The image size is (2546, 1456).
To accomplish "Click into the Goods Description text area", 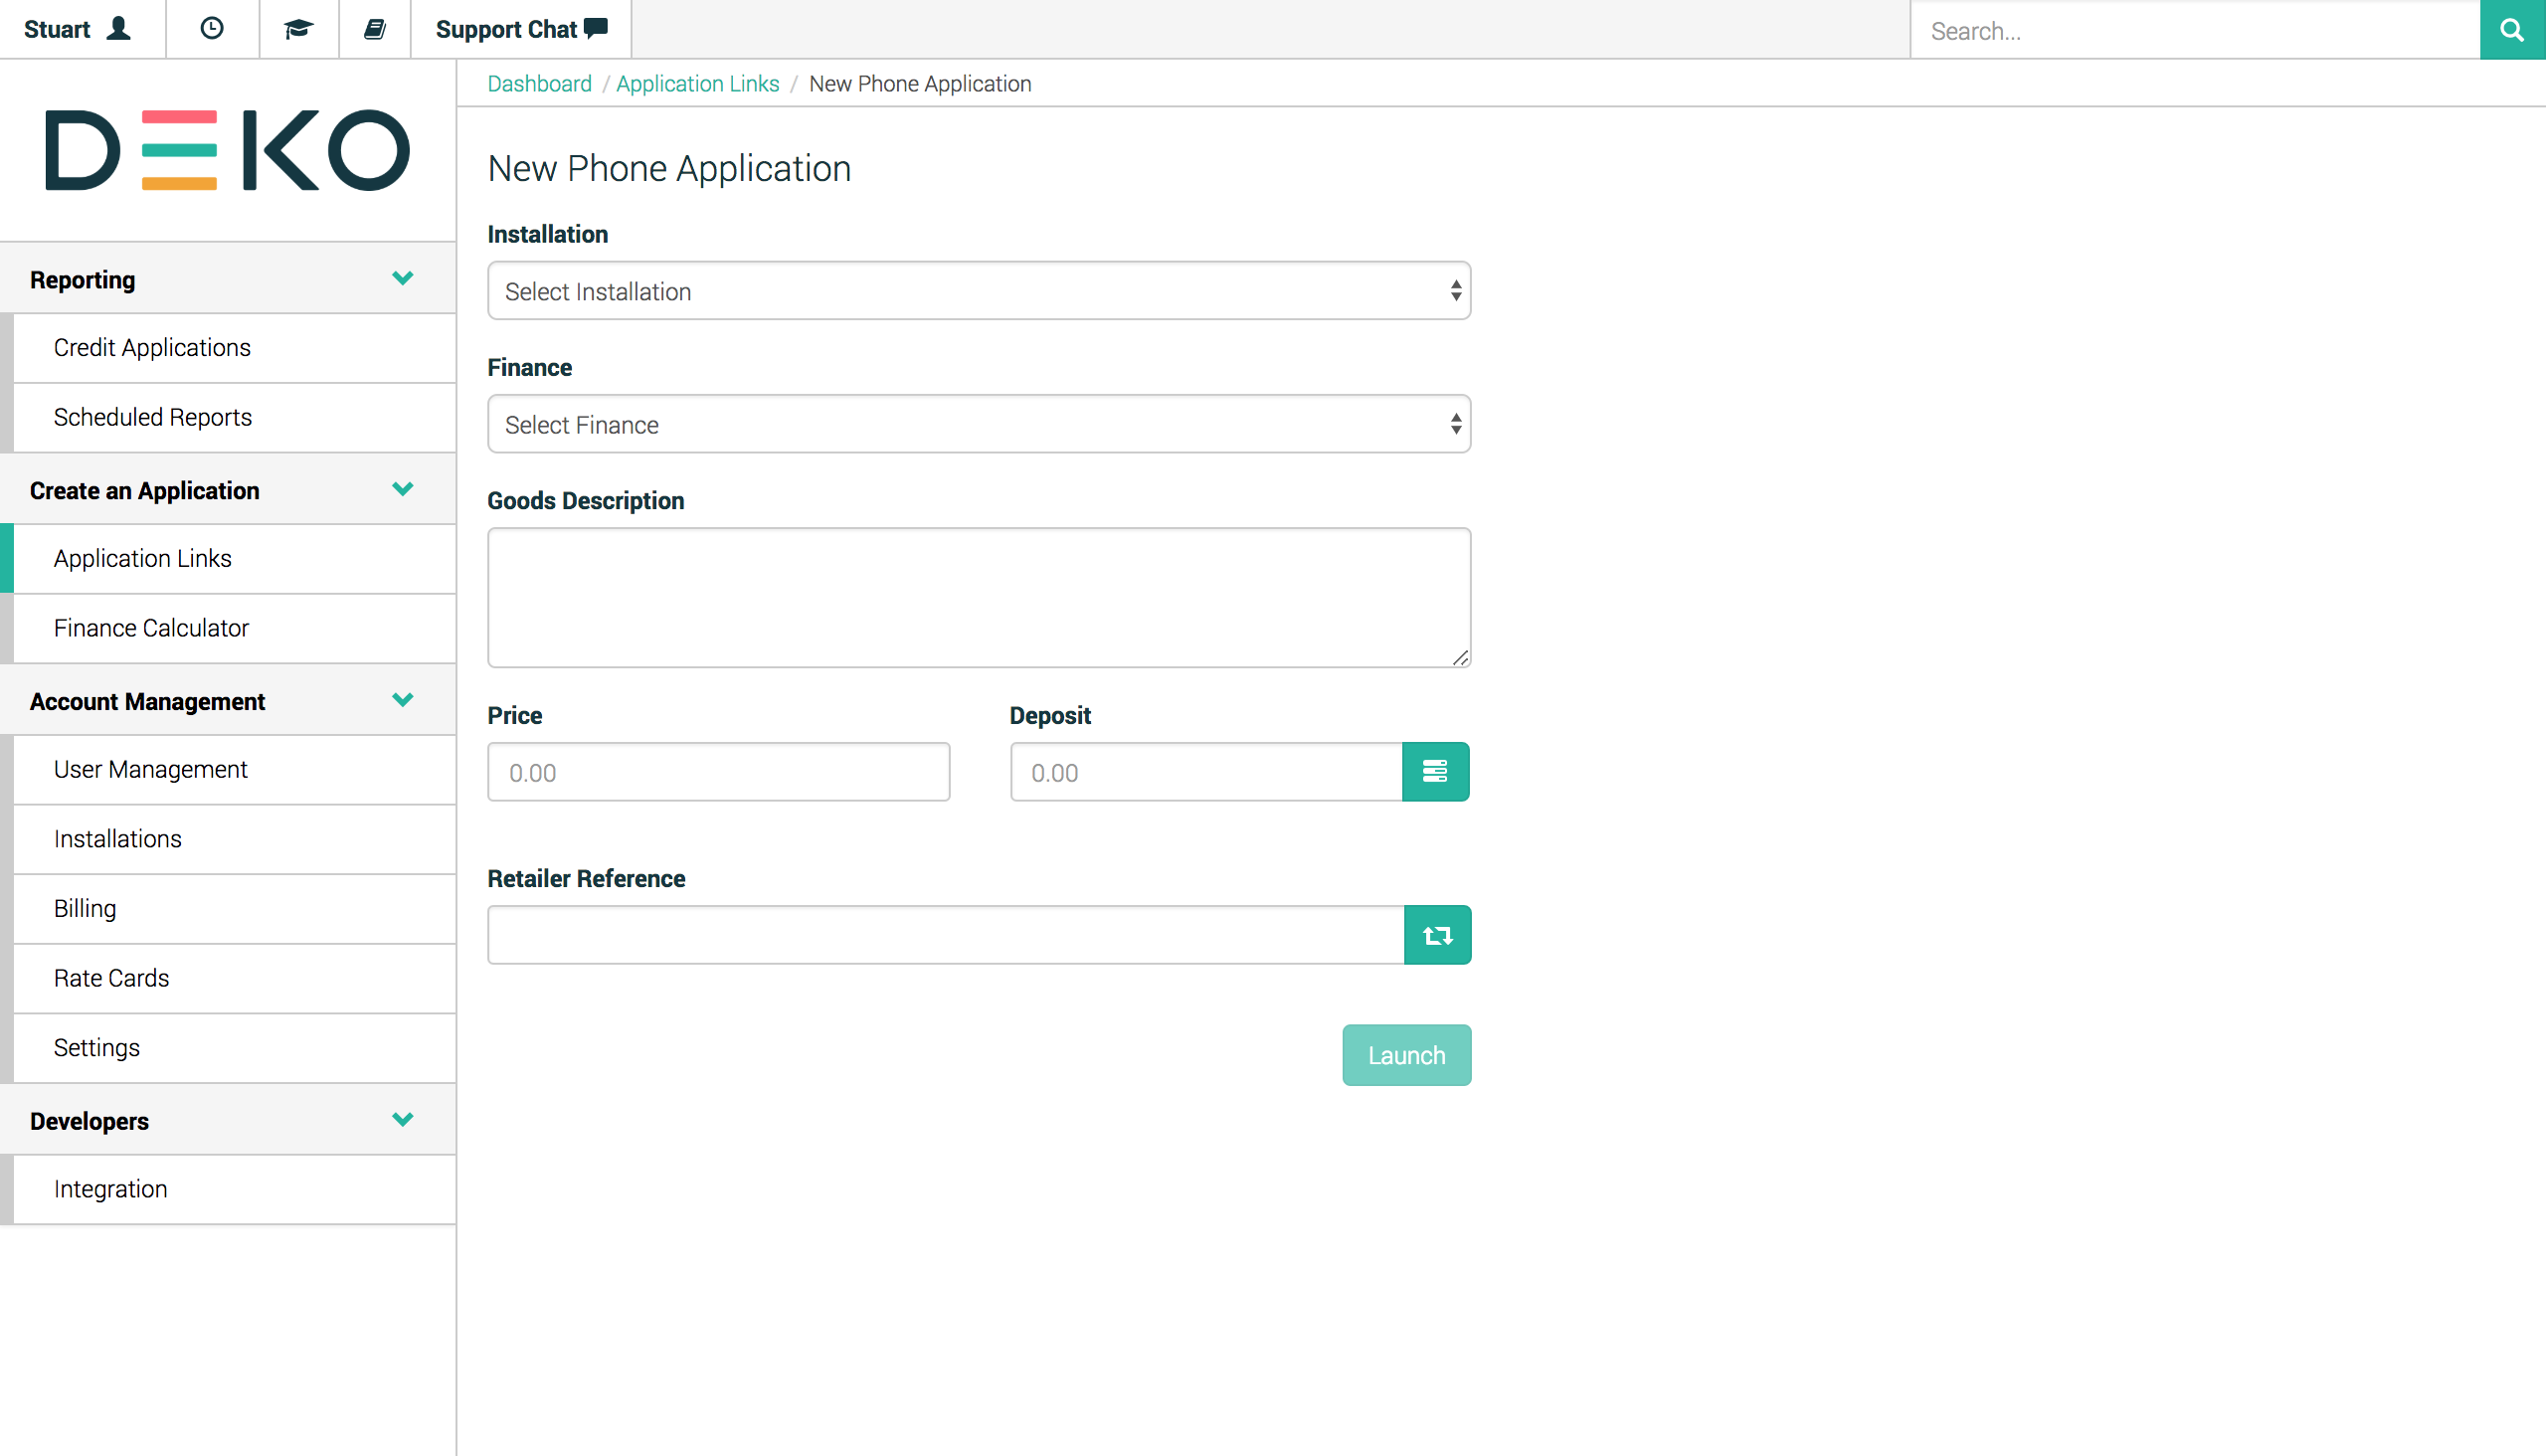I will click(978, 597).
